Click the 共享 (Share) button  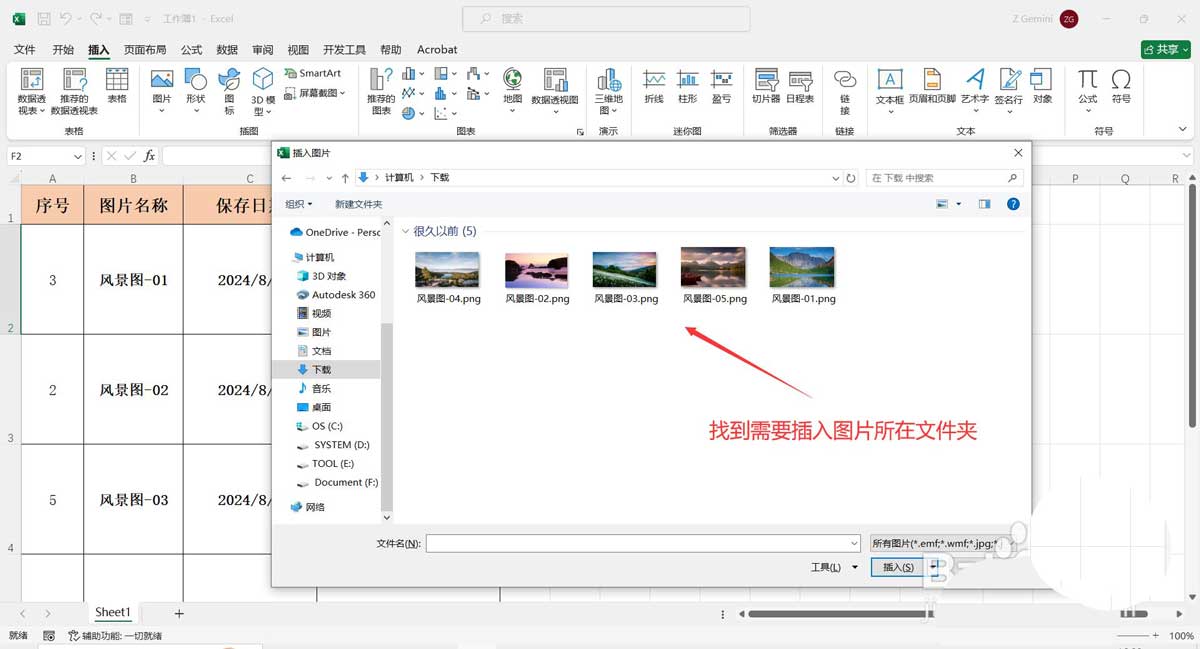[x=1165, y=49]
